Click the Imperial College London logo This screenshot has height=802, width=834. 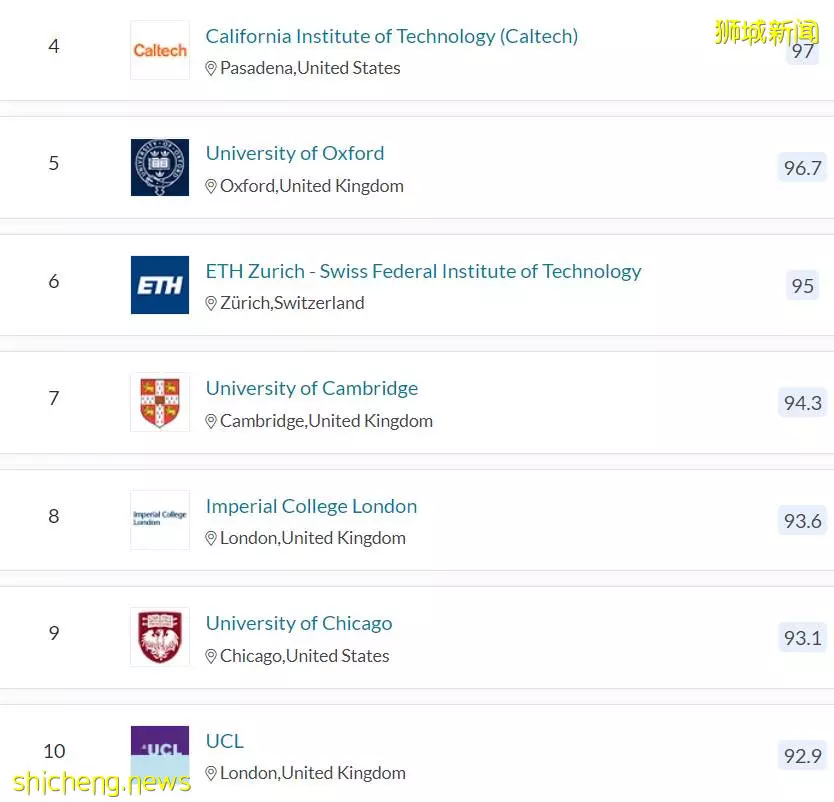tap(160, 520)
